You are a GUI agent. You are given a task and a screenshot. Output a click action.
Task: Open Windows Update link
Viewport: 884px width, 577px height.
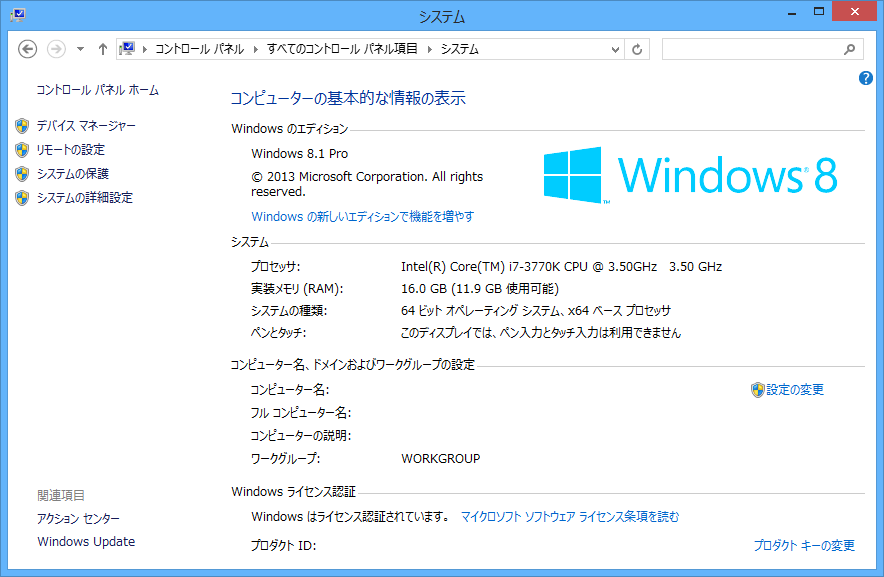(86, 541)
